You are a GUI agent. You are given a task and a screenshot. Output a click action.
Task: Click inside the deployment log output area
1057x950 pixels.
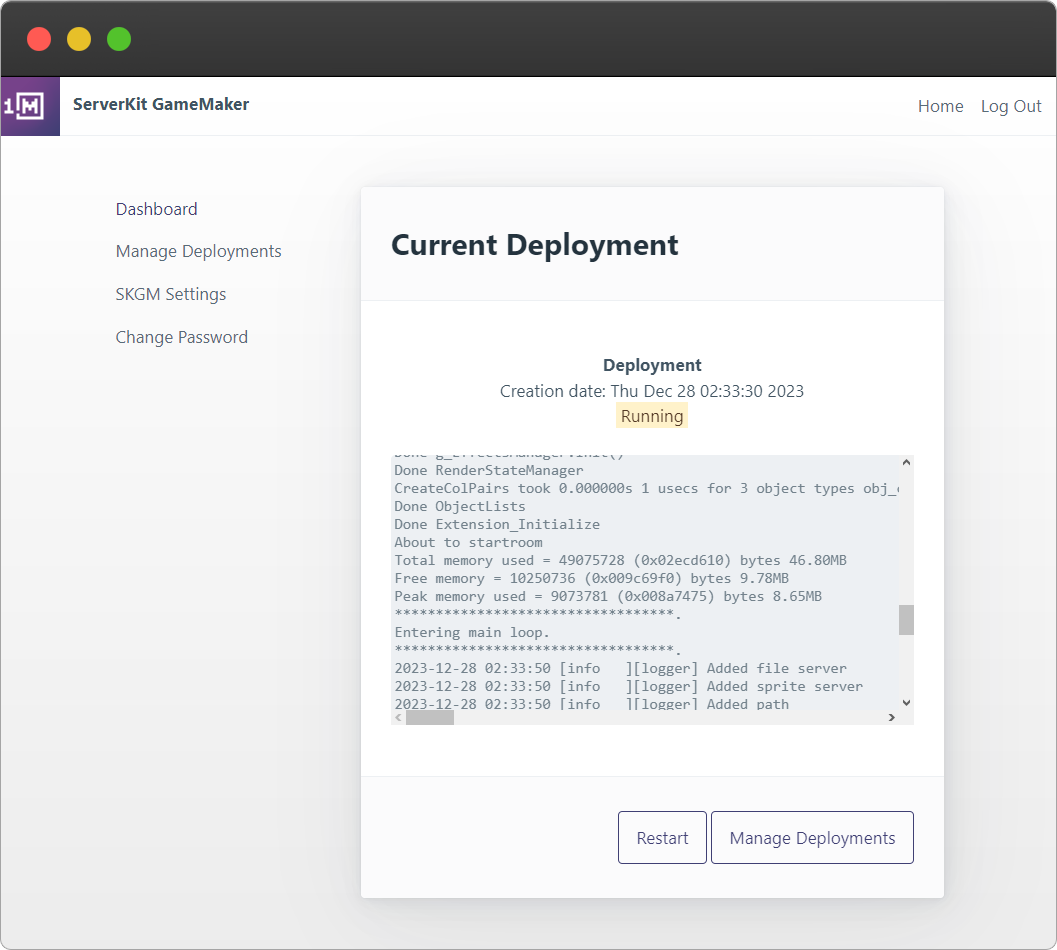click(x=645, y=583)
